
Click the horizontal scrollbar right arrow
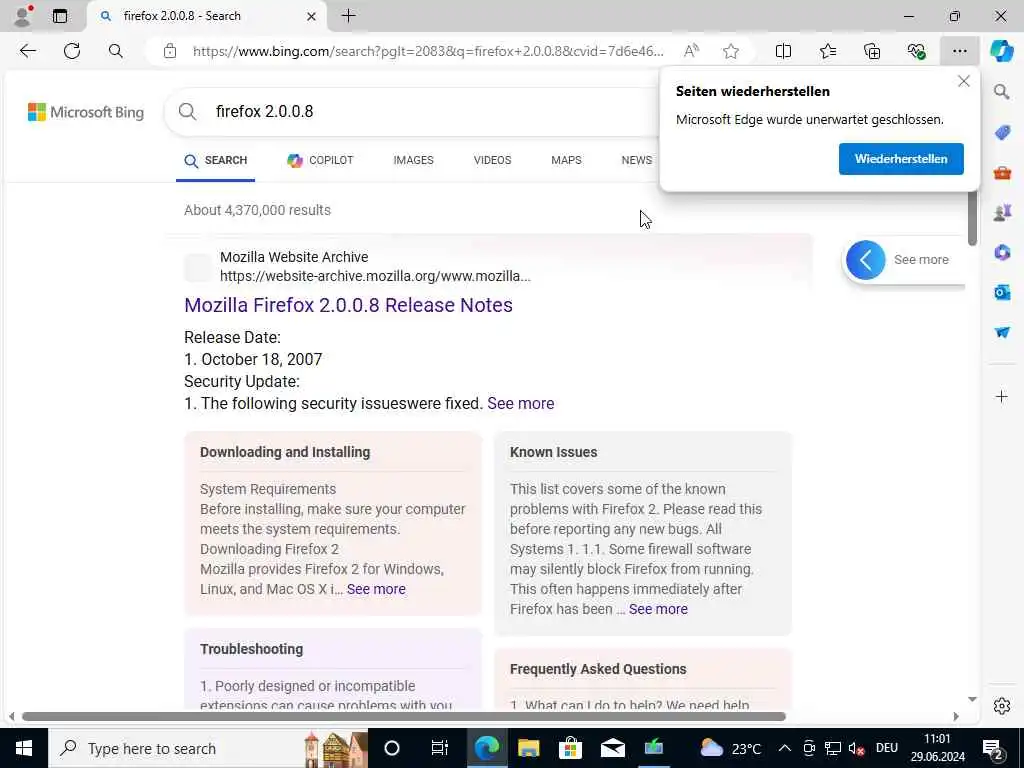coord(956,716)
